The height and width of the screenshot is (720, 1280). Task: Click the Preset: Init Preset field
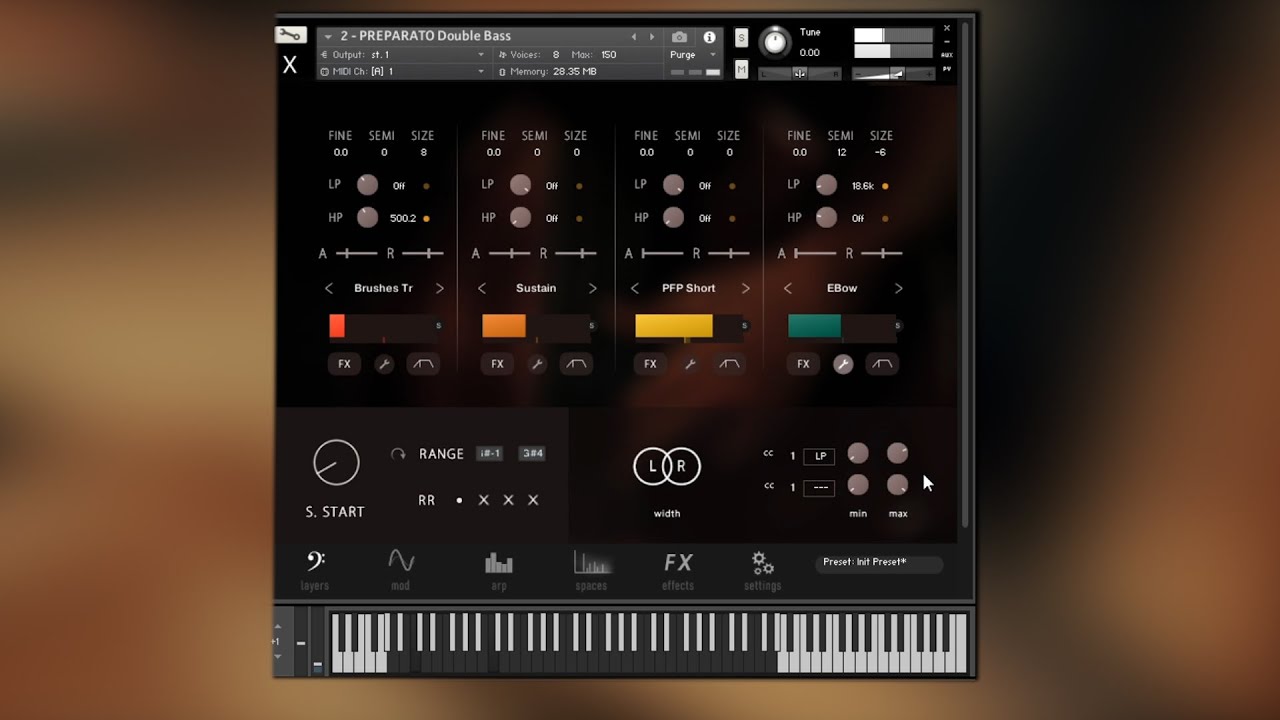click(879, 563)
